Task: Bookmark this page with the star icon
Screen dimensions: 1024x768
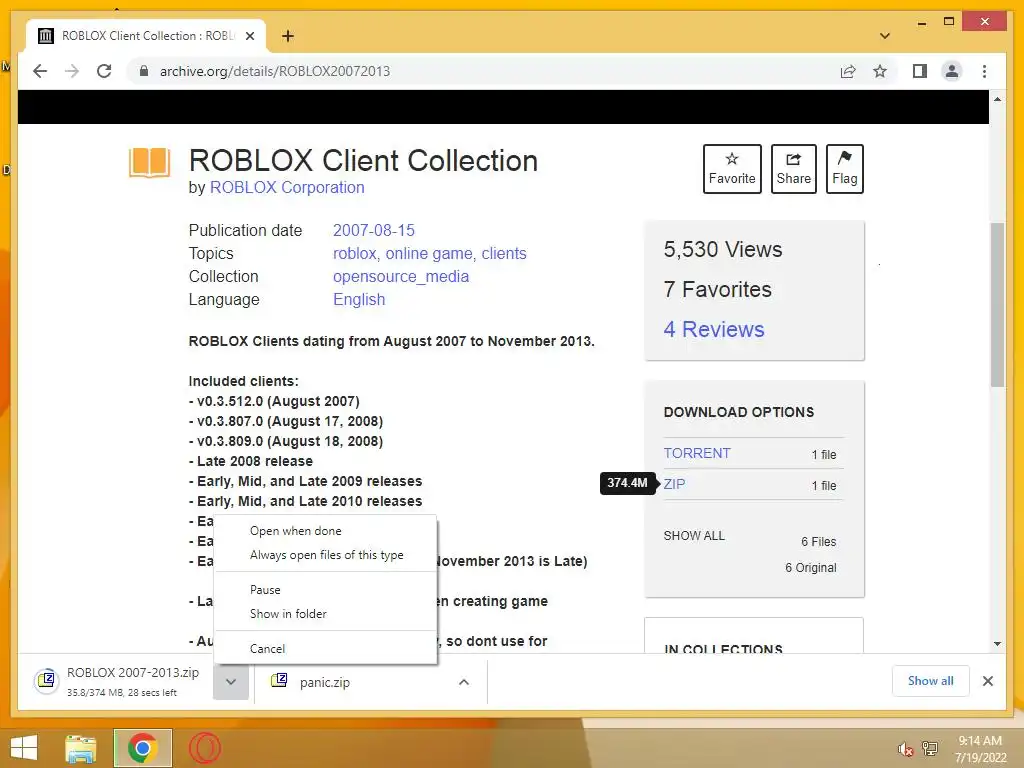Action: (x=880, y=71)
